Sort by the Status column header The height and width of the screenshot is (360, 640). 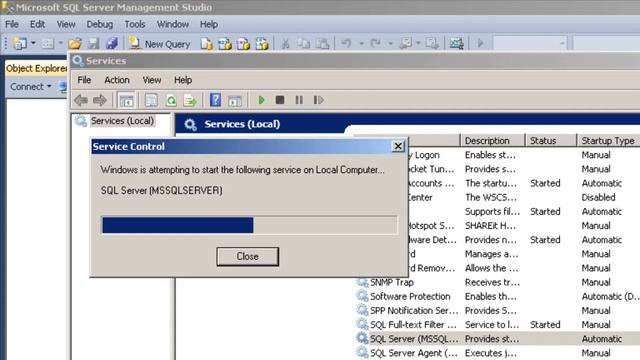[551, 140]
